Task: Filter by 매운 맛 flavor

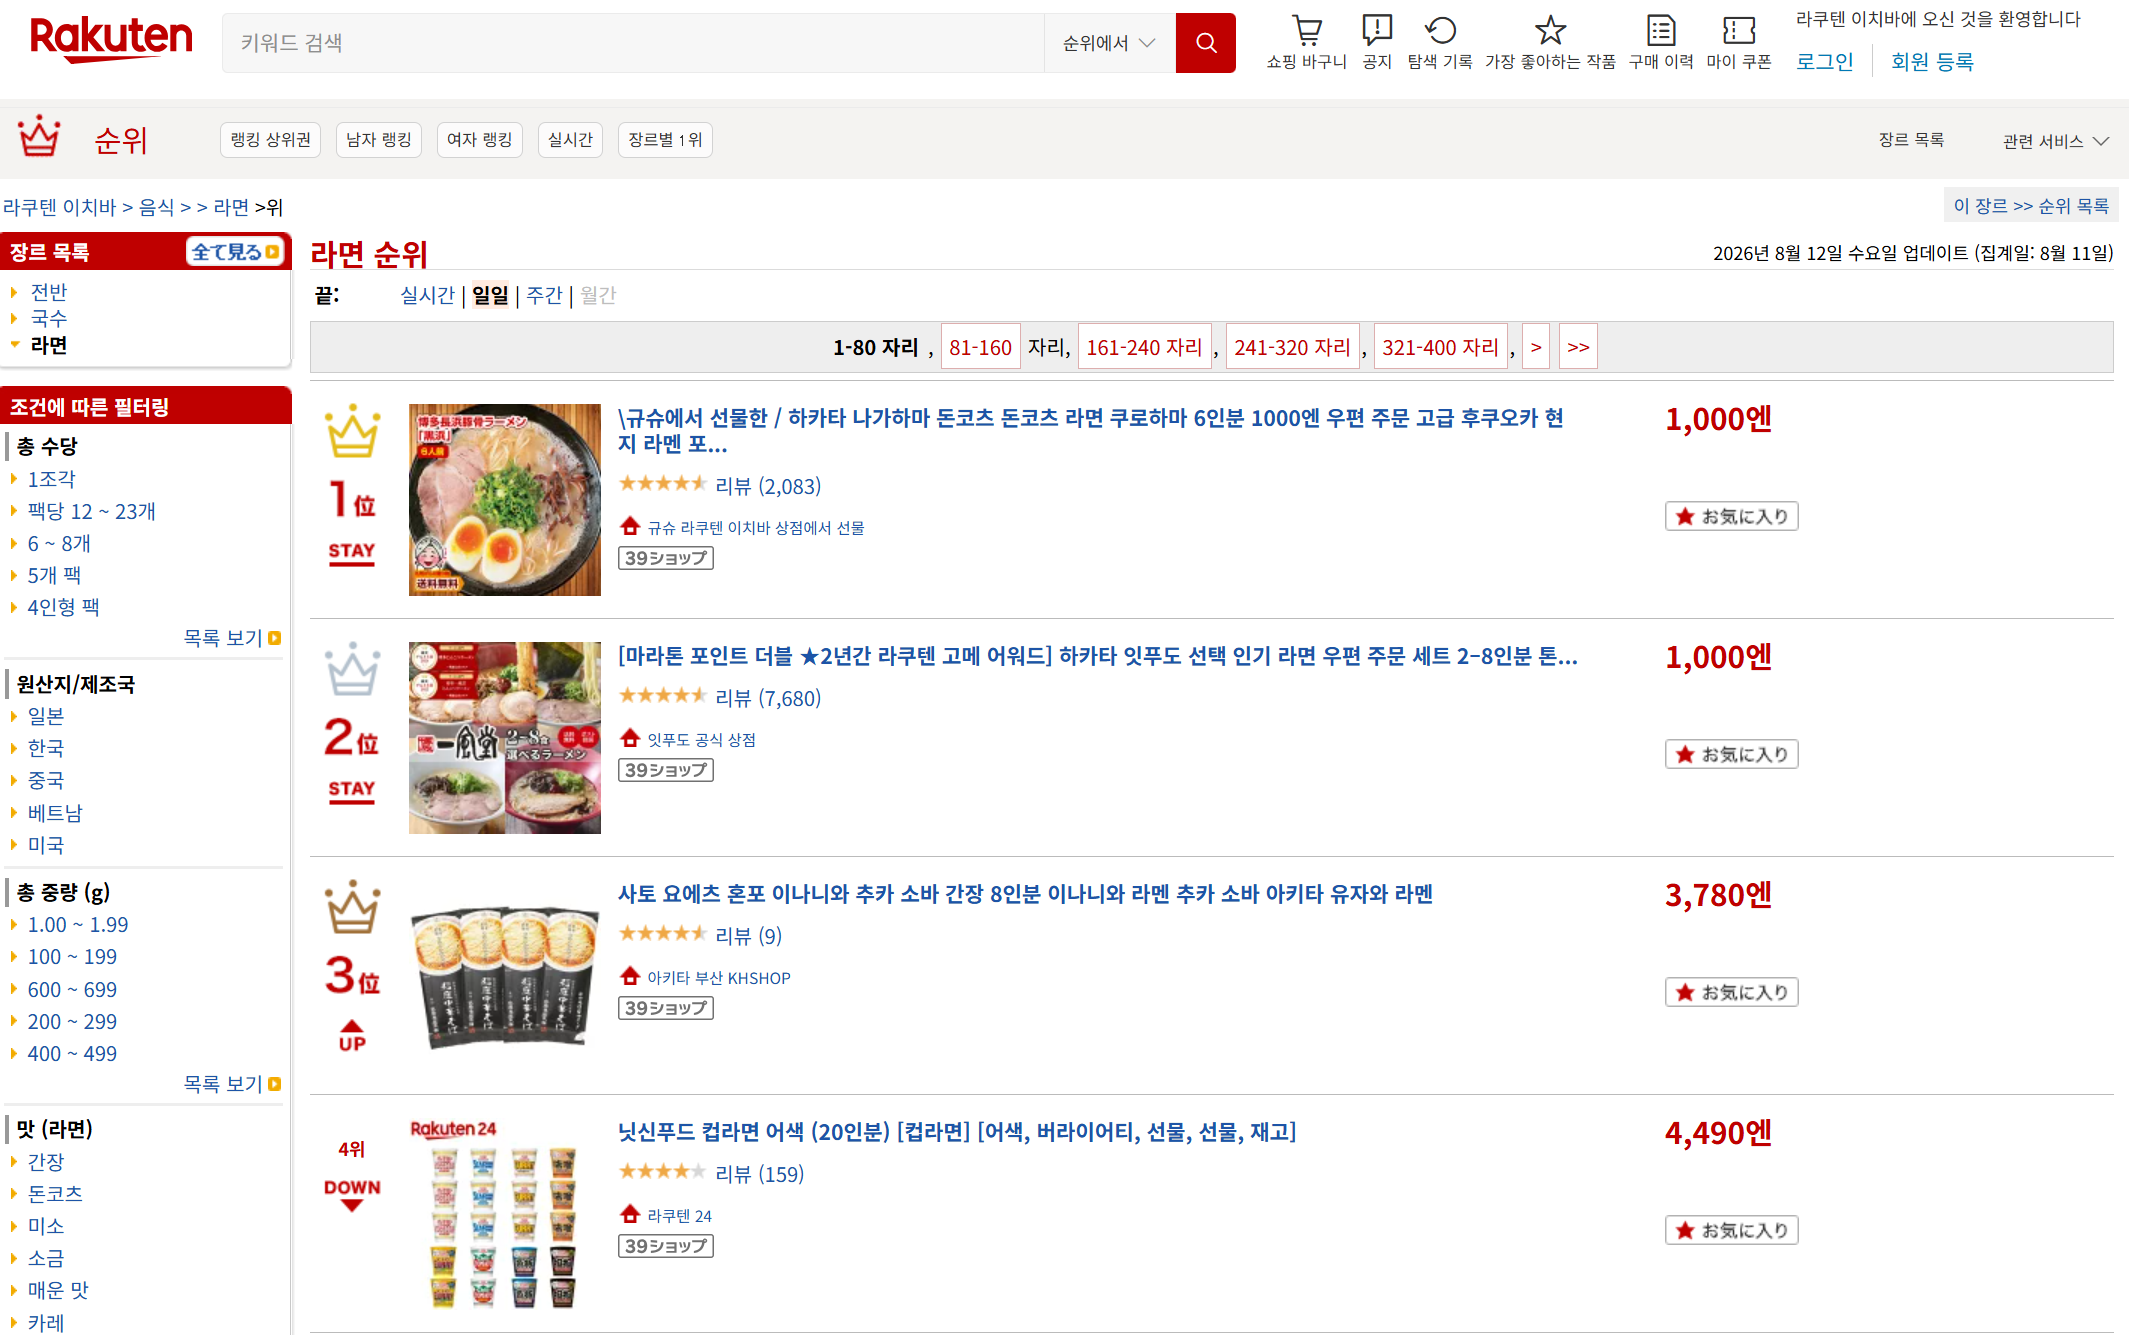Action: (x=58, y=1290)
